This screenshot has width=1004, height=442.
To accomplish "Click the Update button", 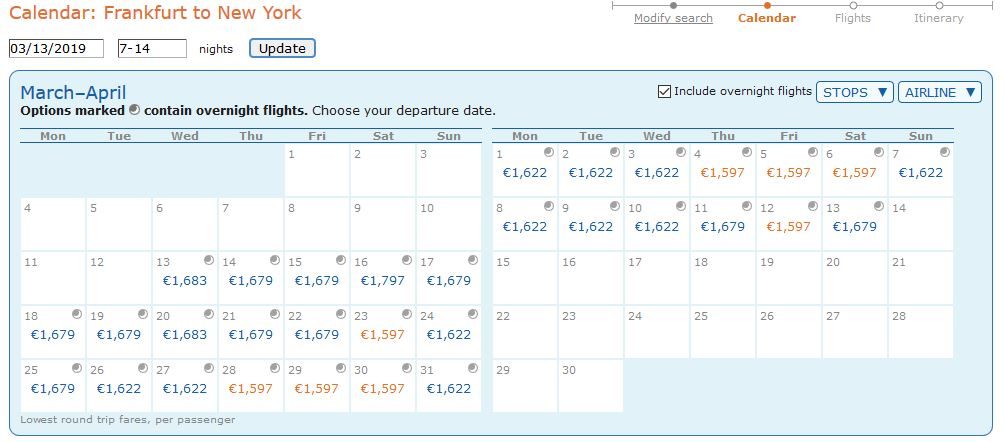I will [282, 49].
